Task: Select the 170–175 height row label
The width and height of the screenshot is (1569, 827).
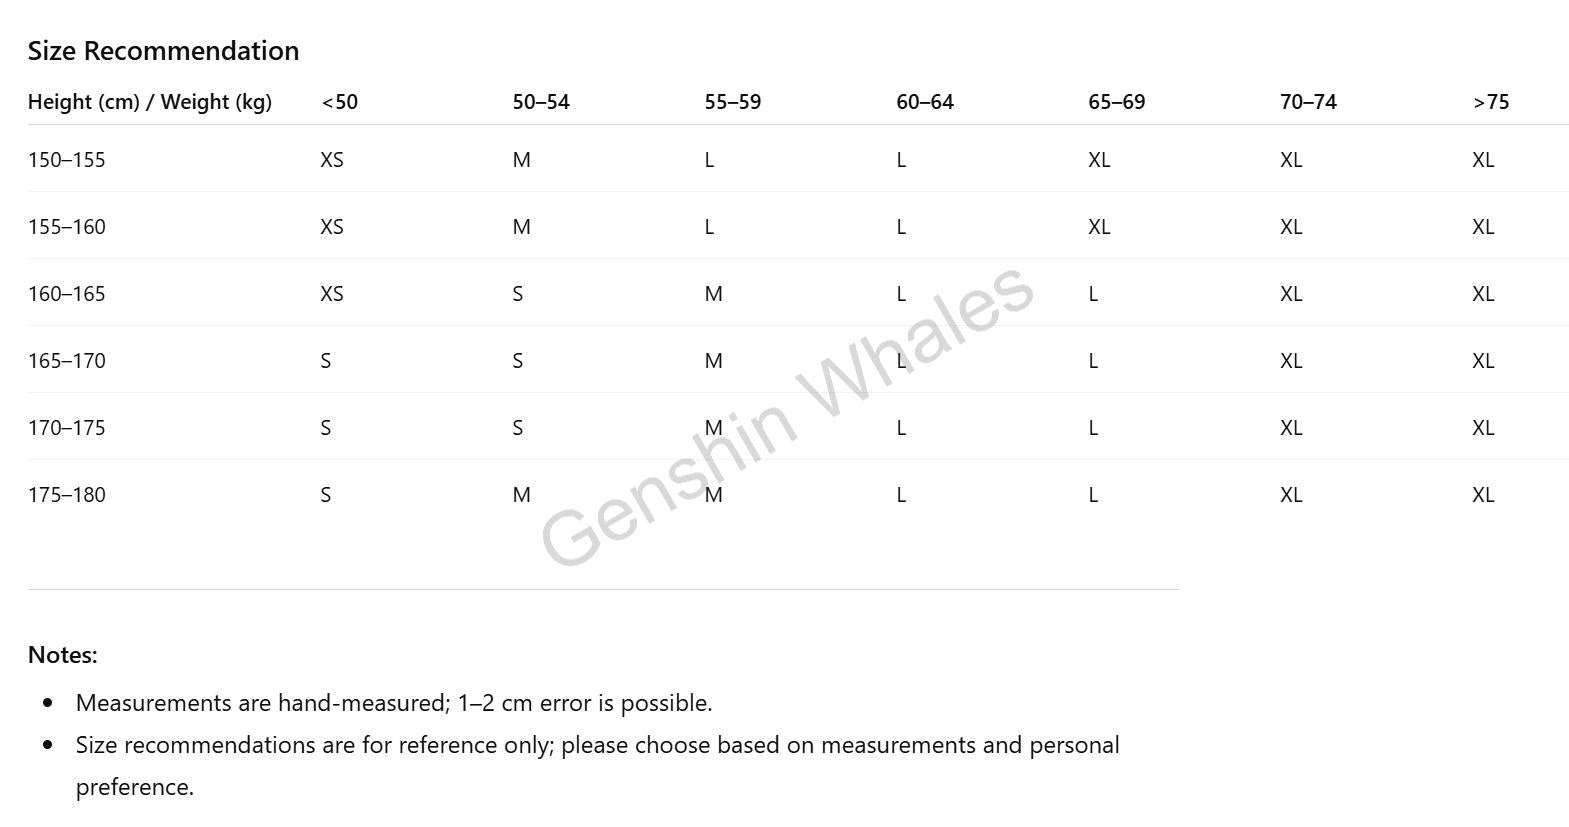Action: click(67, 428)
